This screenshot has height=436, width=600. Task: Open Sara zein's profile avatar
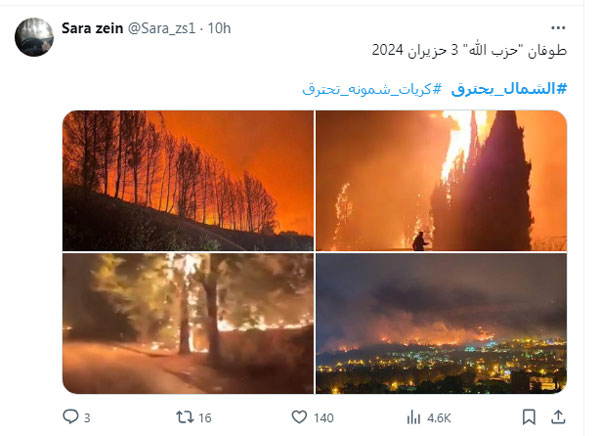click(x=34, y=37)
